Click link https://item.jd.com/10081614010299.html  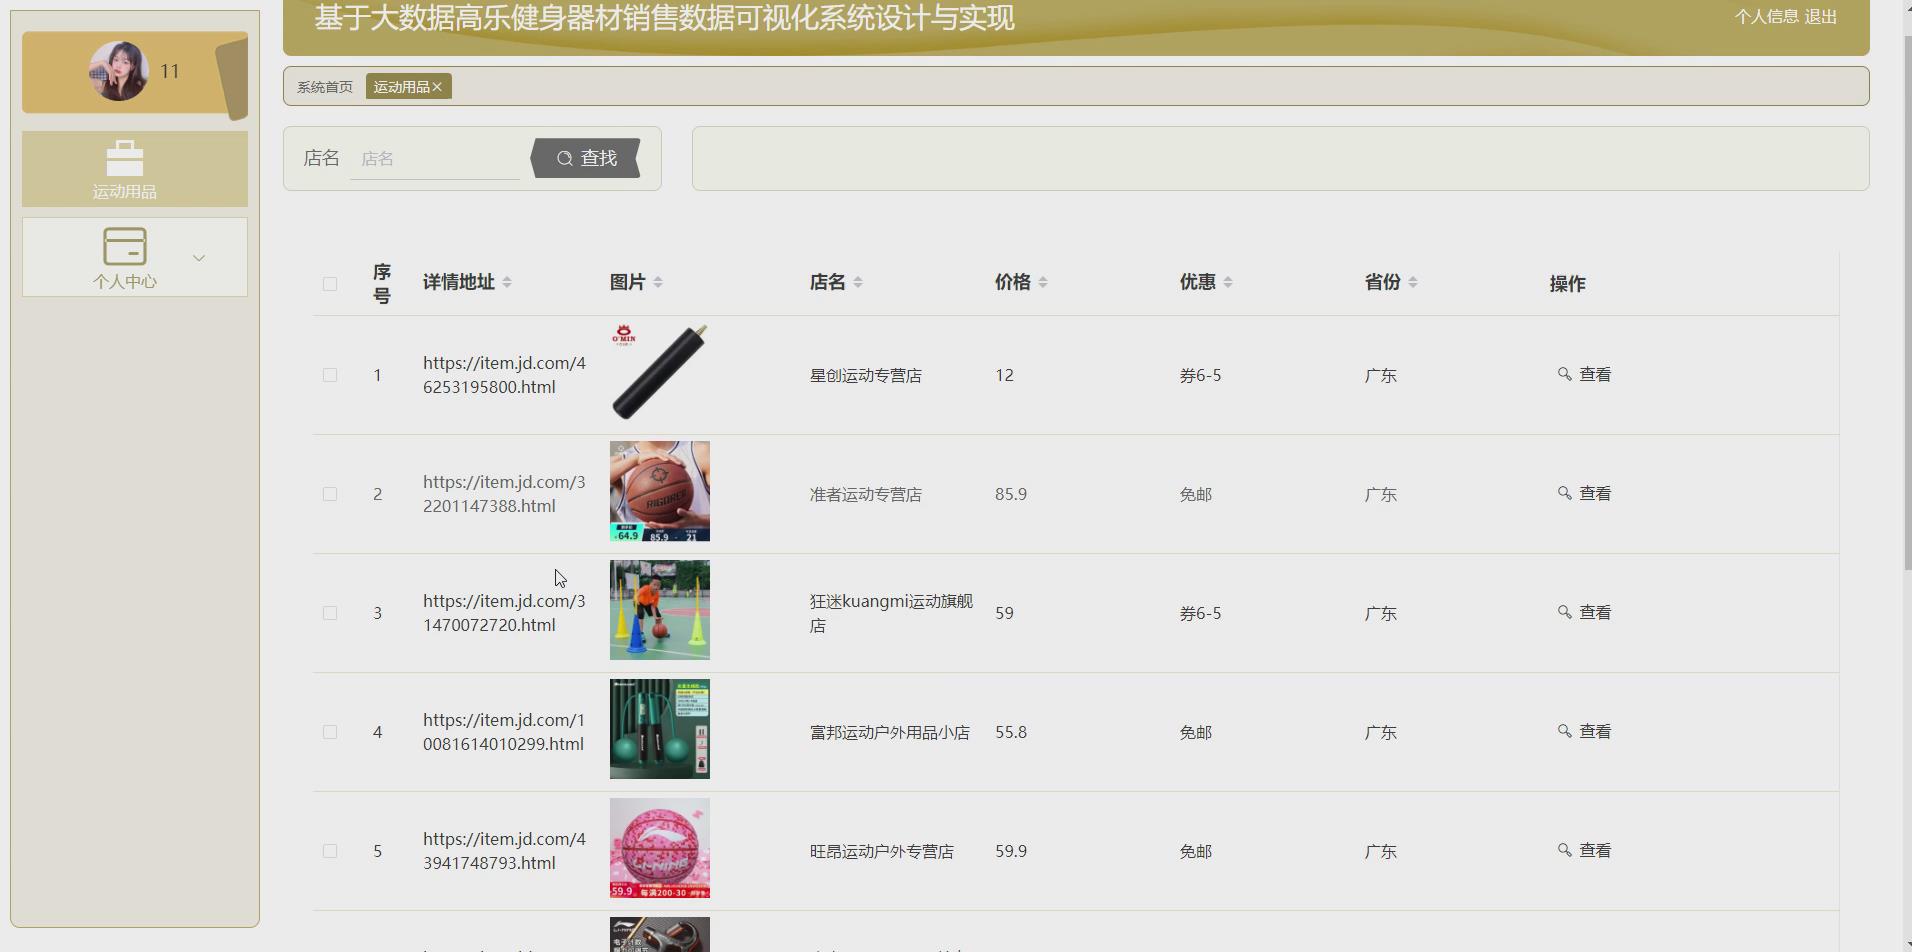pyautogui.click(x=504, y=732)
